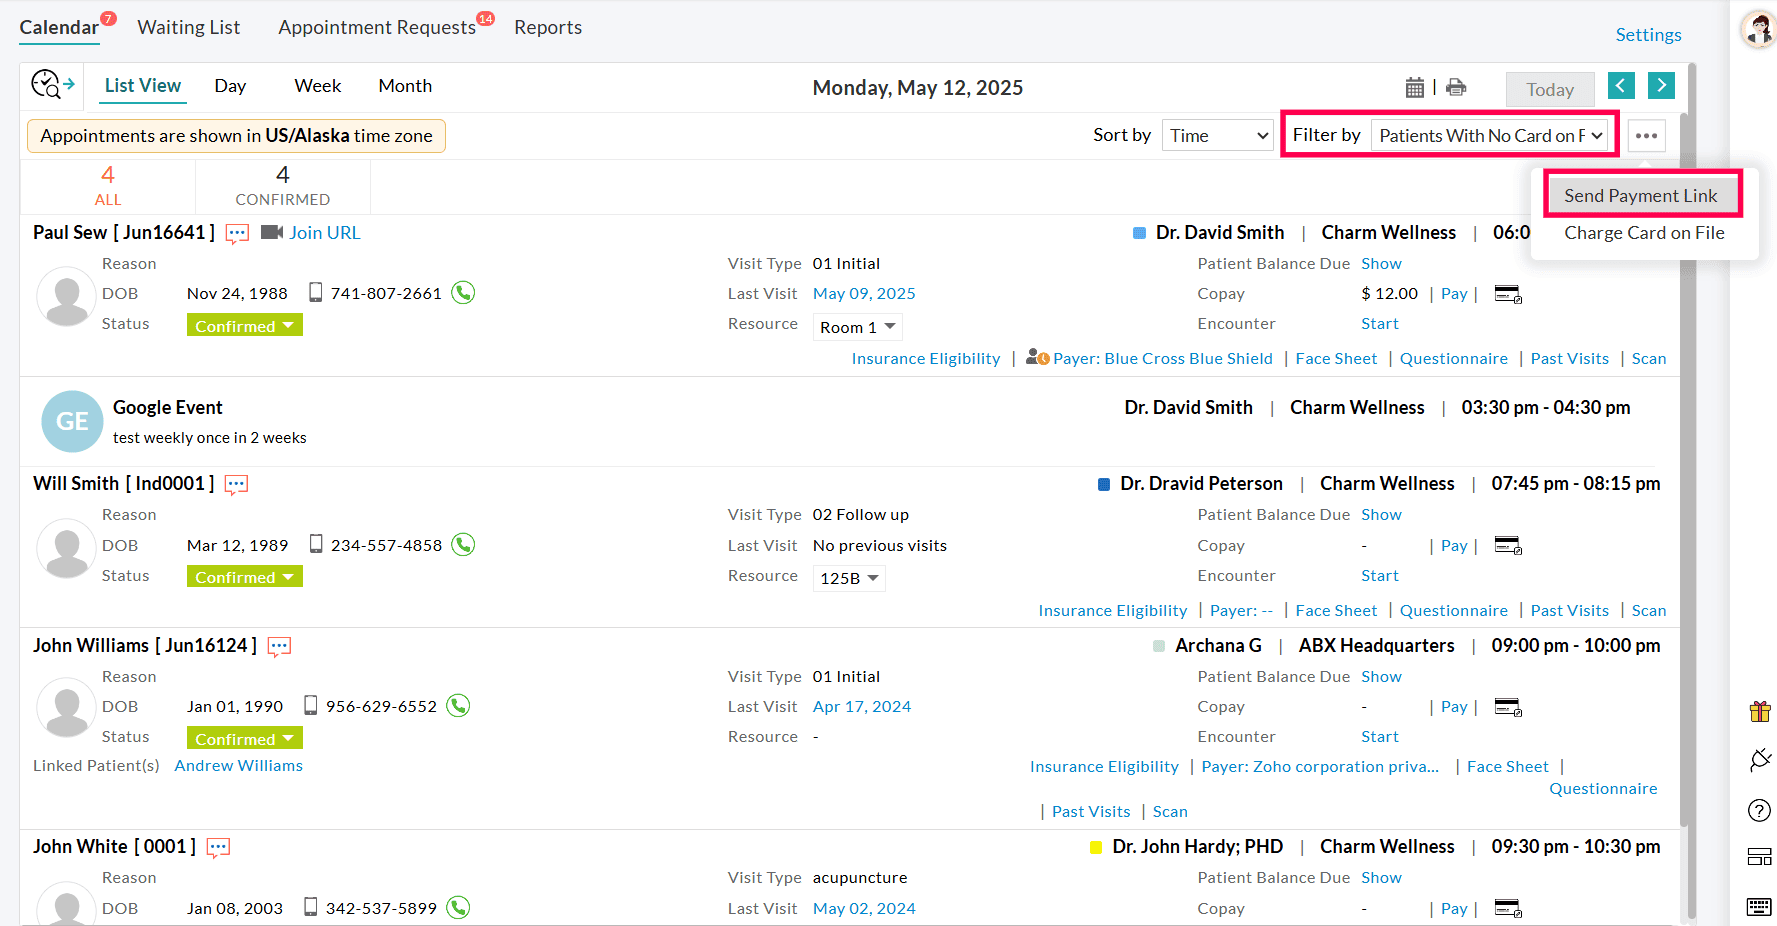
Task: Open the comment bubble next to John Williams
Action: [x=278, y=646]
